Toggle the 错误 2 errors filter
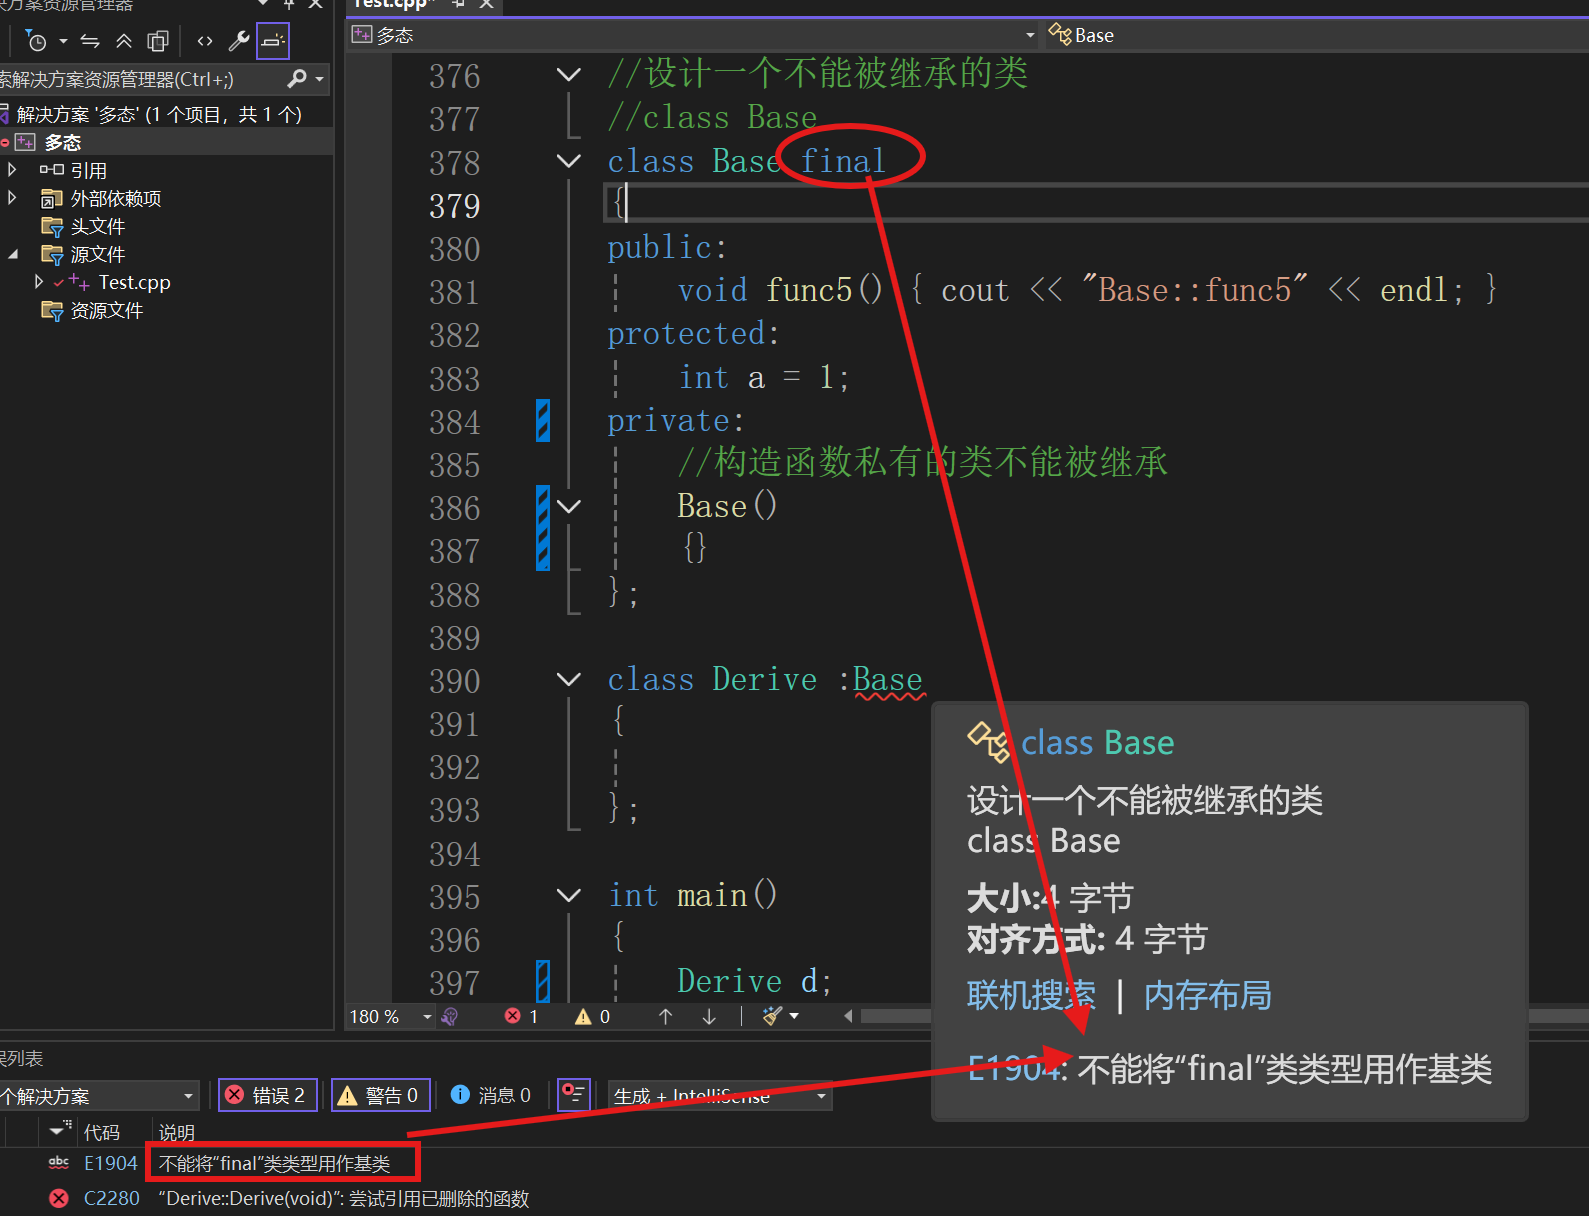Image resolution: width=1589 pixels, height=1216 pixels. click(x=268, y=1095)
